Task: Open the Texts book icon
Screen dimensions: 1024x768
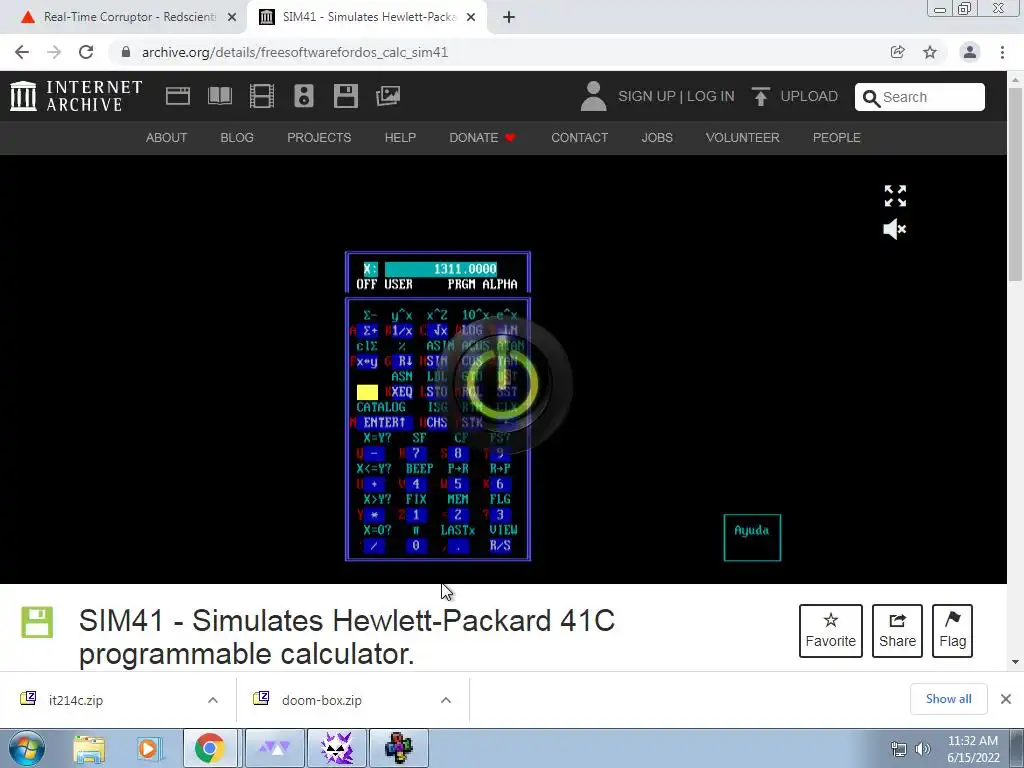Action: point(219,96)
